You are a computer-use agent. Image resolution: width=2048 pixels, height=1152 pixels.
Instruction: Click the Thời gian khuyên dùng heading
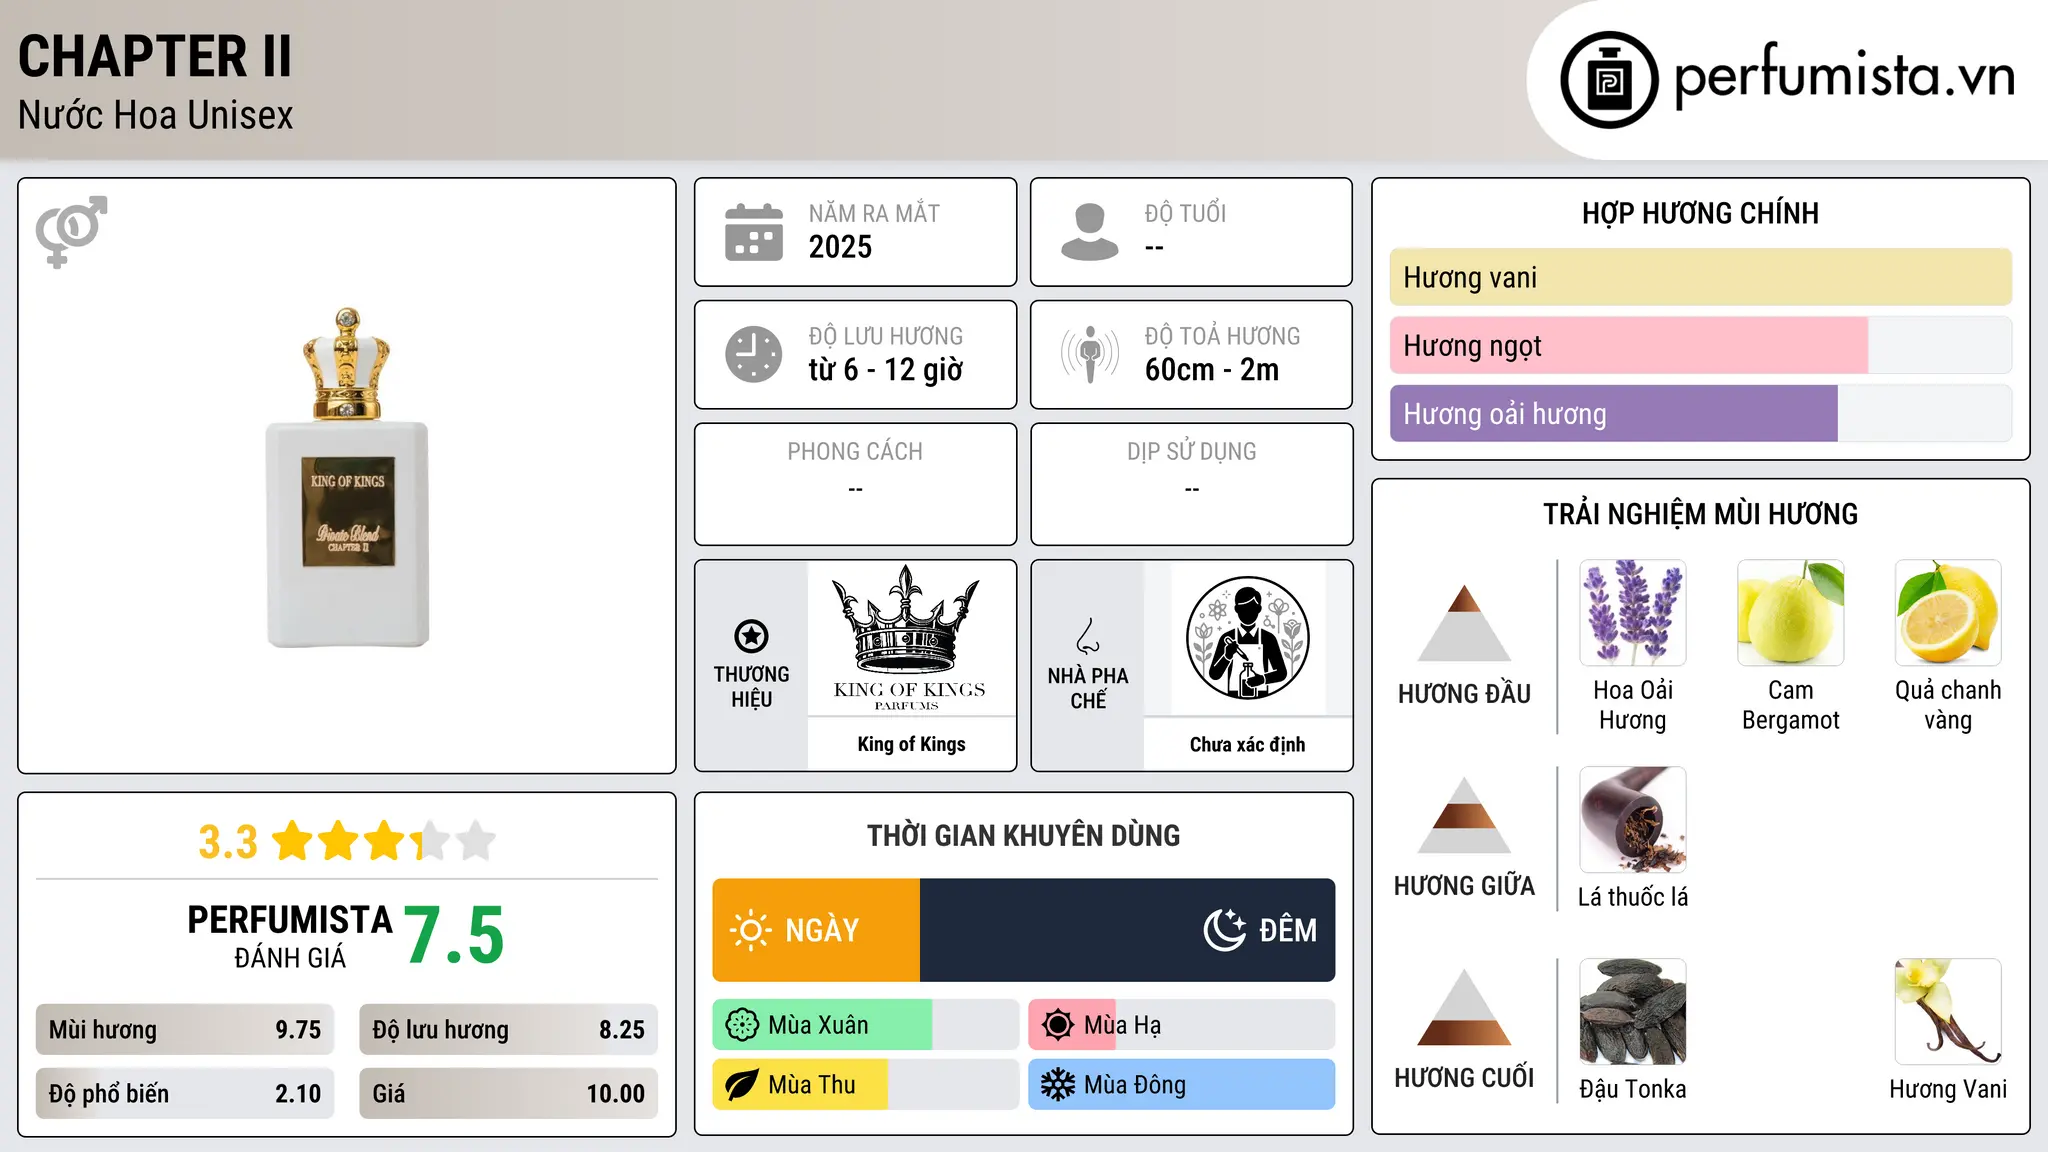pyautogui.click(x=1023, y=835)
